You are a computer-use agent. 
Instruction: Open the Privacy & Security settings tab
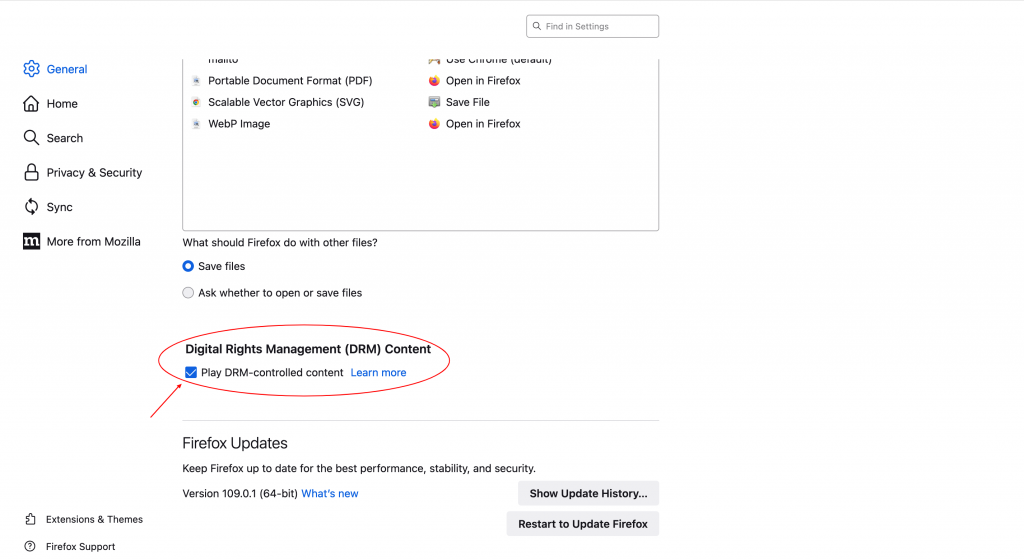coord(94,173)
